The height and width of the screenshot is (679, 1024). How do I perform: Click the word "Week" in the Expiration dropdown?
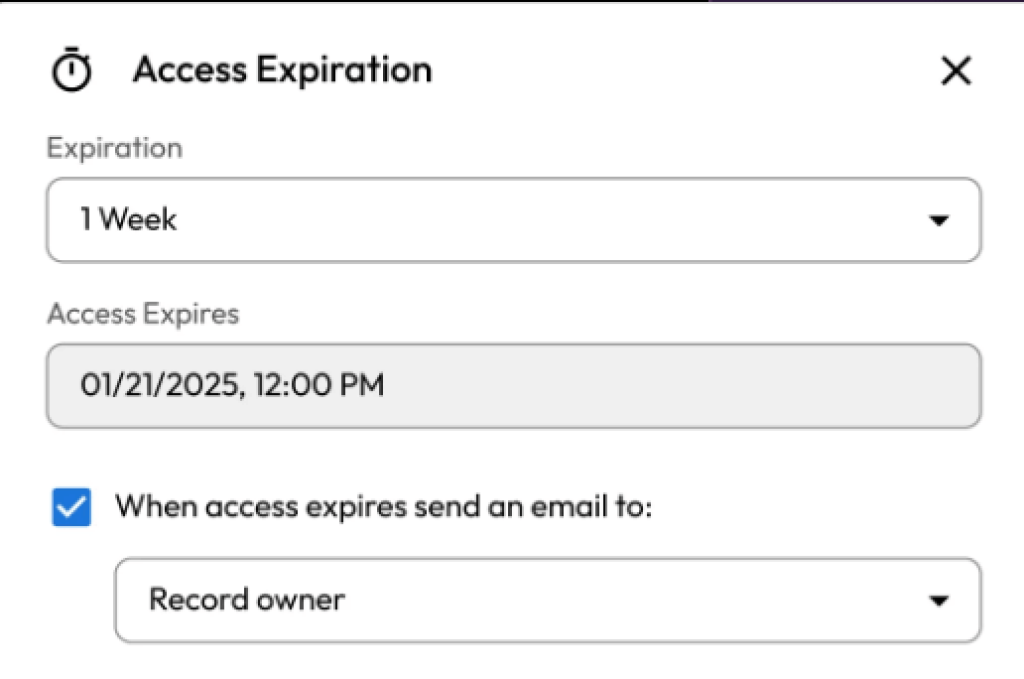click(138, 220)
